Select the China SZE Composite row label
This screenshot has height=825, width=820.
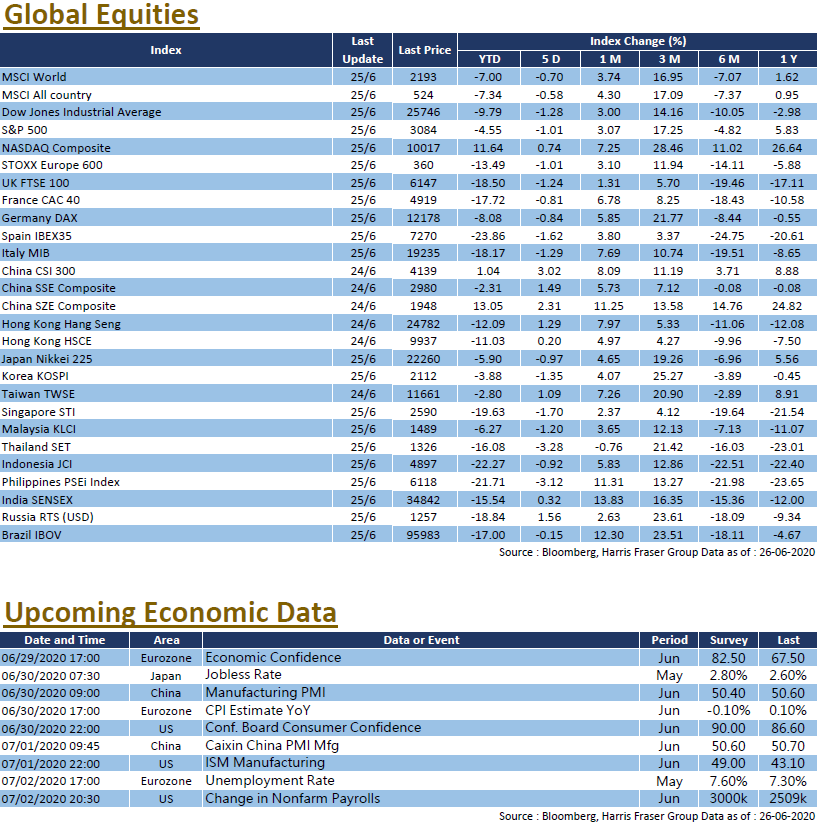coord(58,306)
